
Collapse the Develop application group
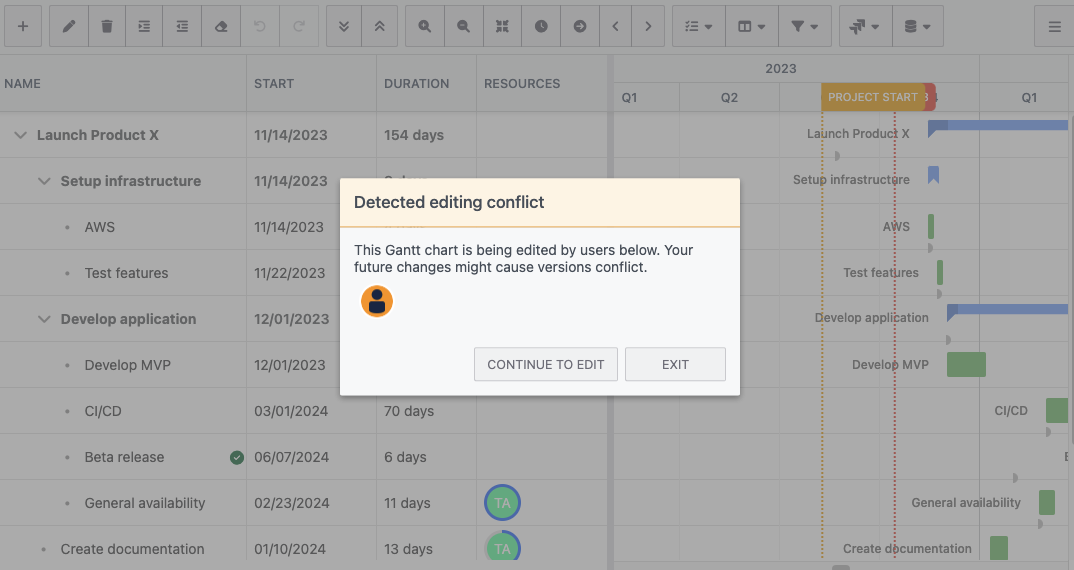pos(44,319)
